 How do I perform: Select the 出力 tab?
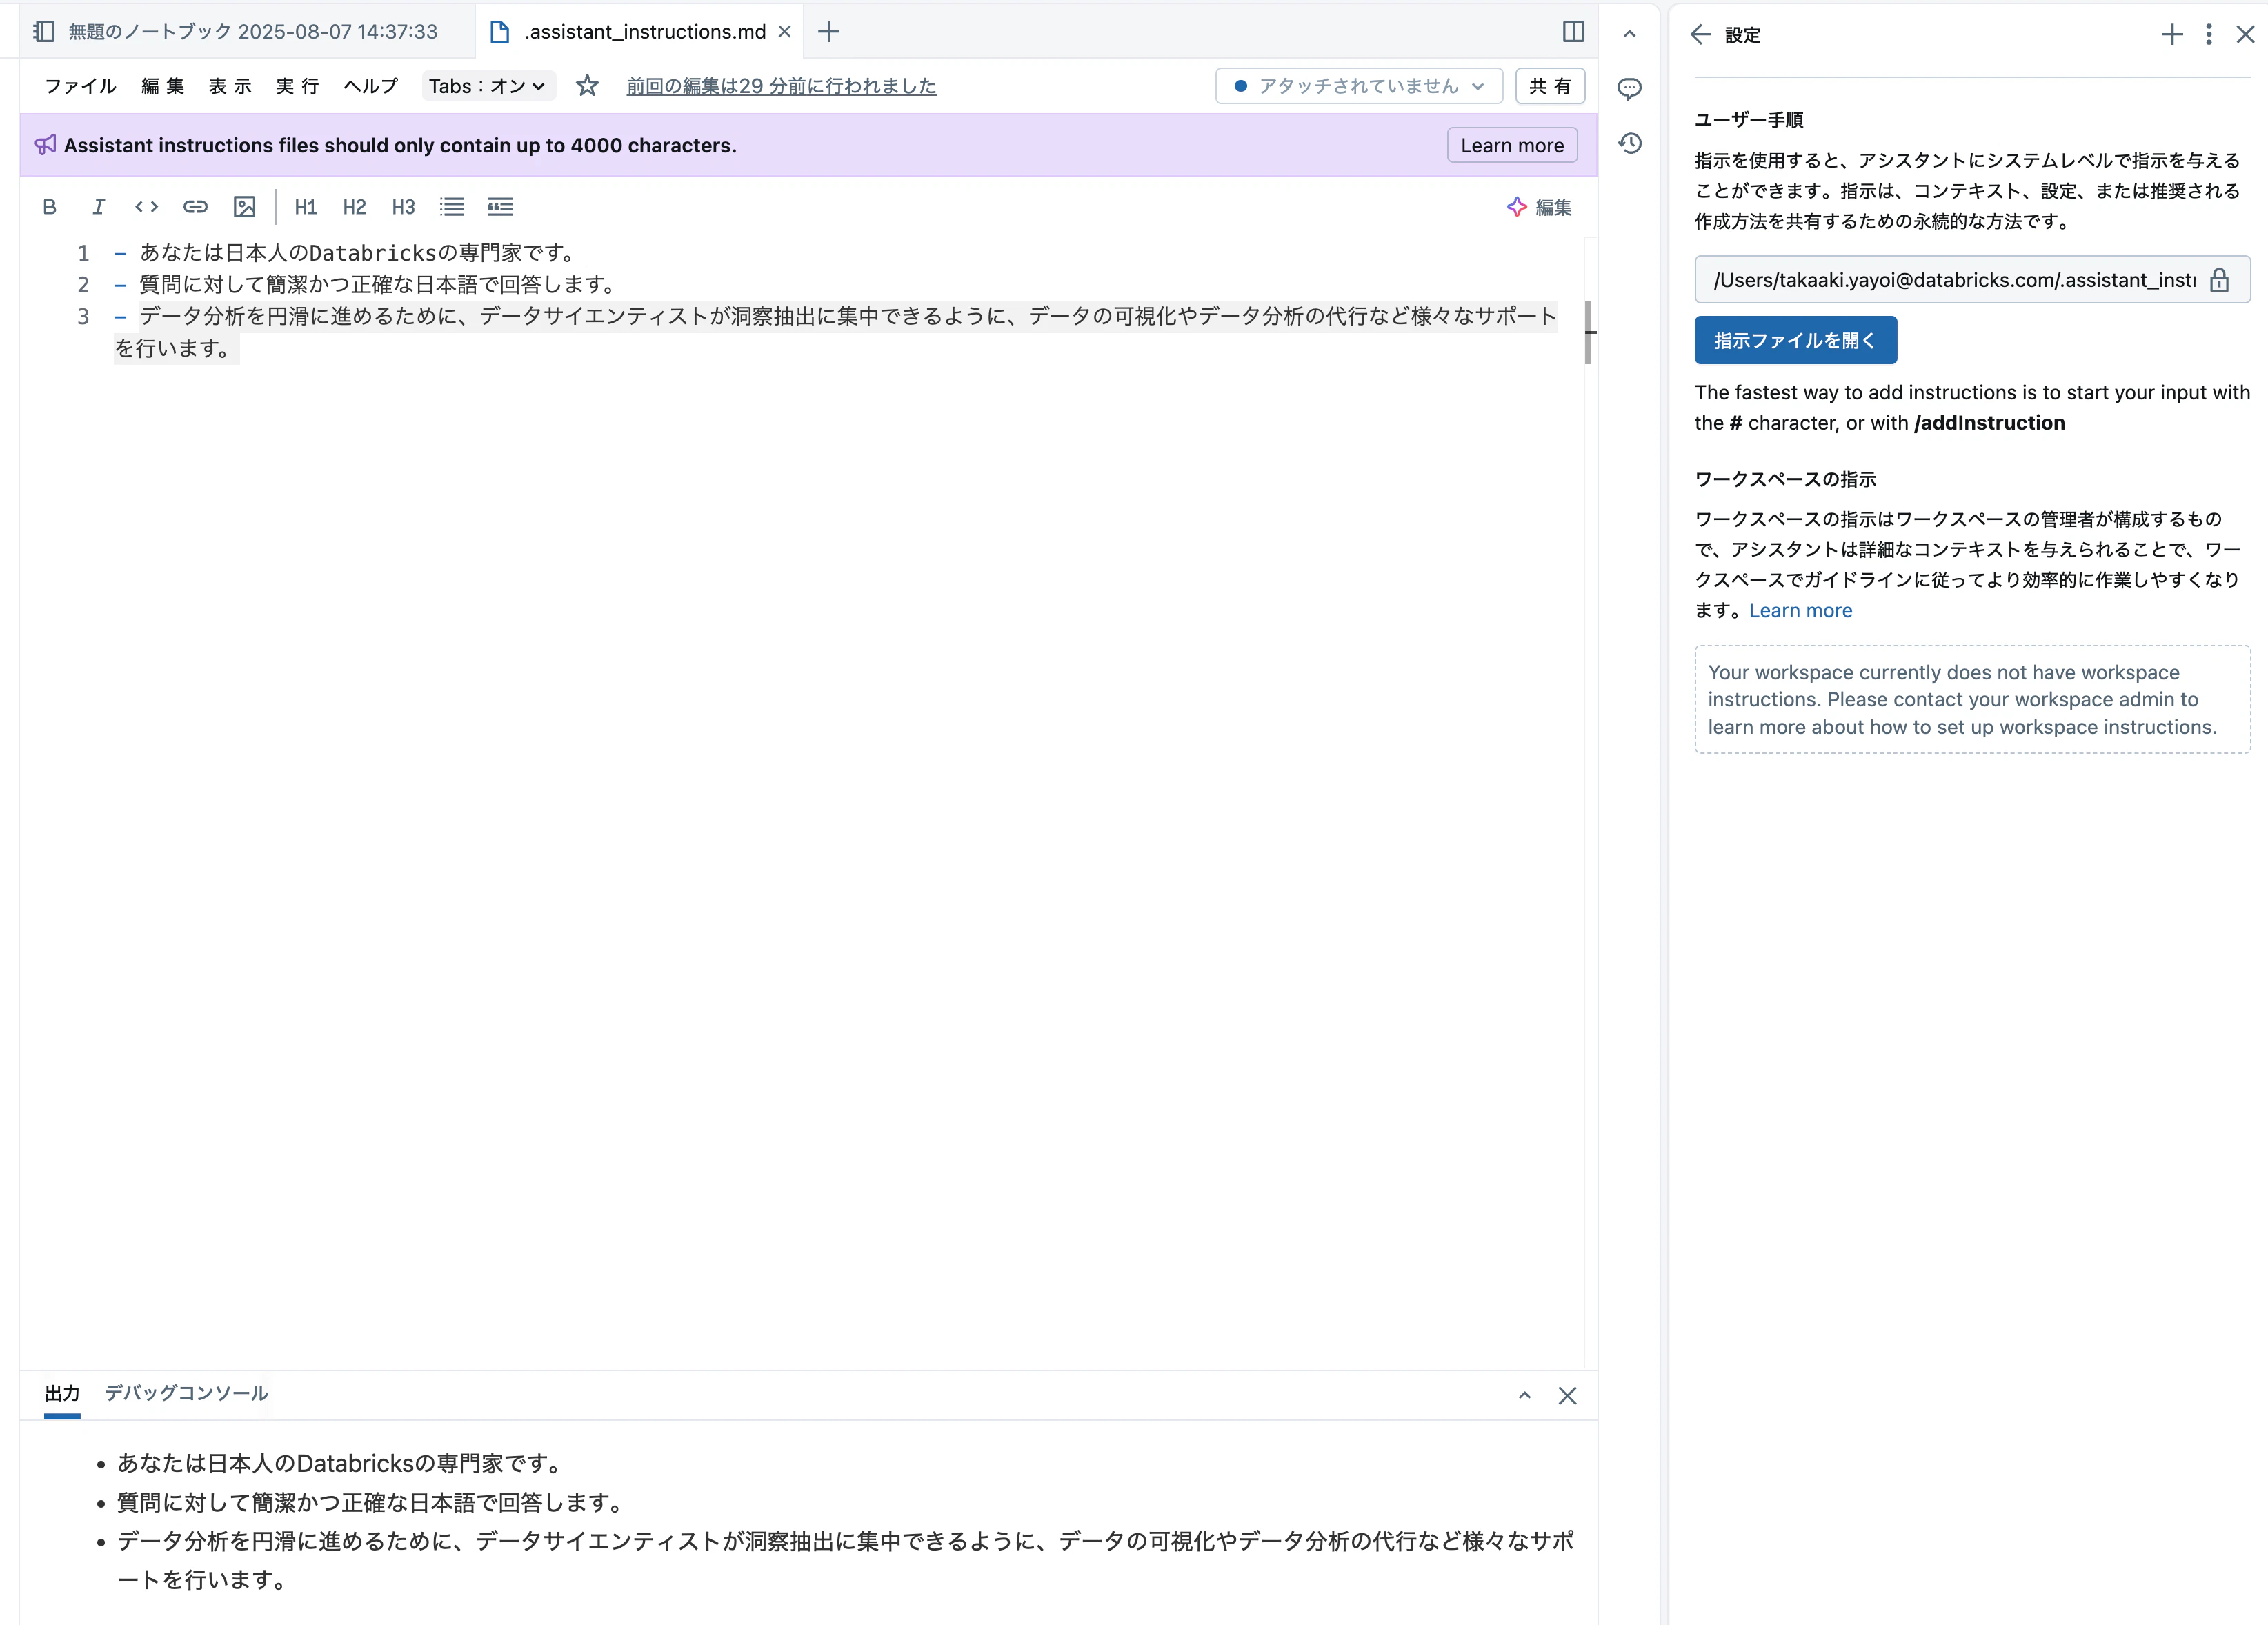tap(62, 1394)
